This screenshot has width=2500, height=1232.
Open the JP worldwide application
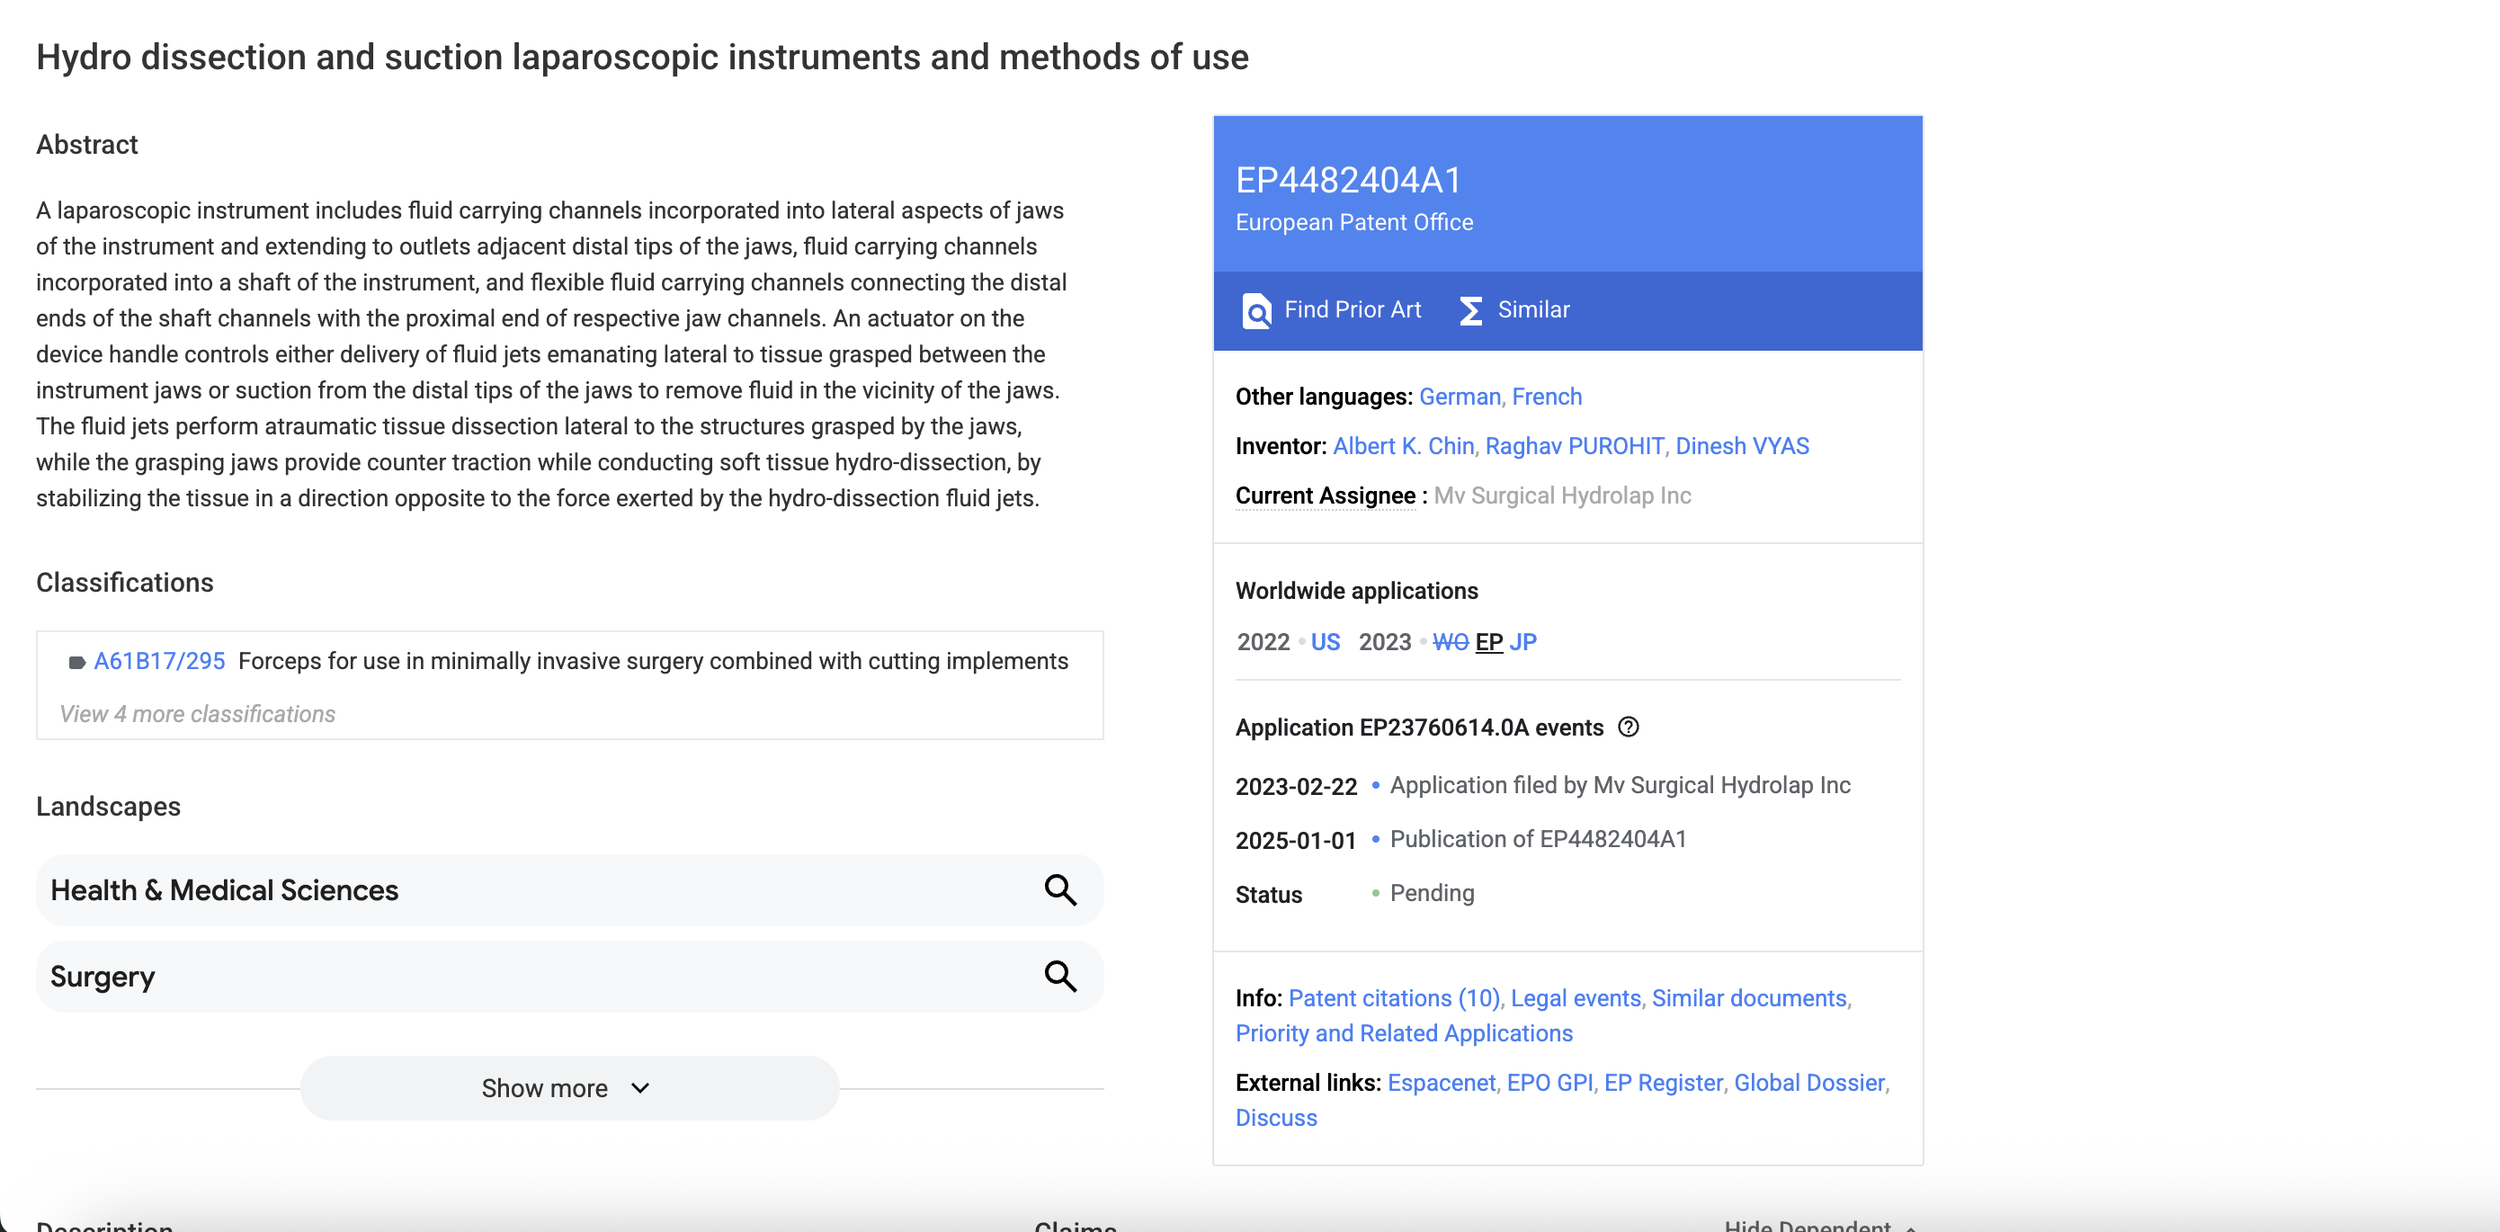(x=1522, y=642)
